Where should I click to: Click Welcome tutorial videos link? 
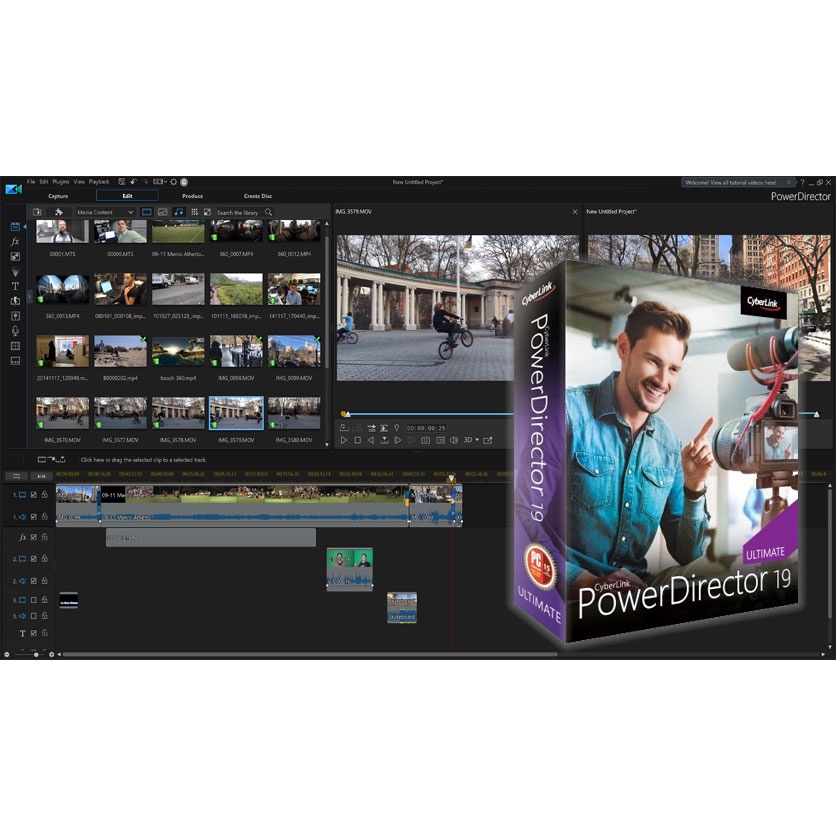point(735,182)
